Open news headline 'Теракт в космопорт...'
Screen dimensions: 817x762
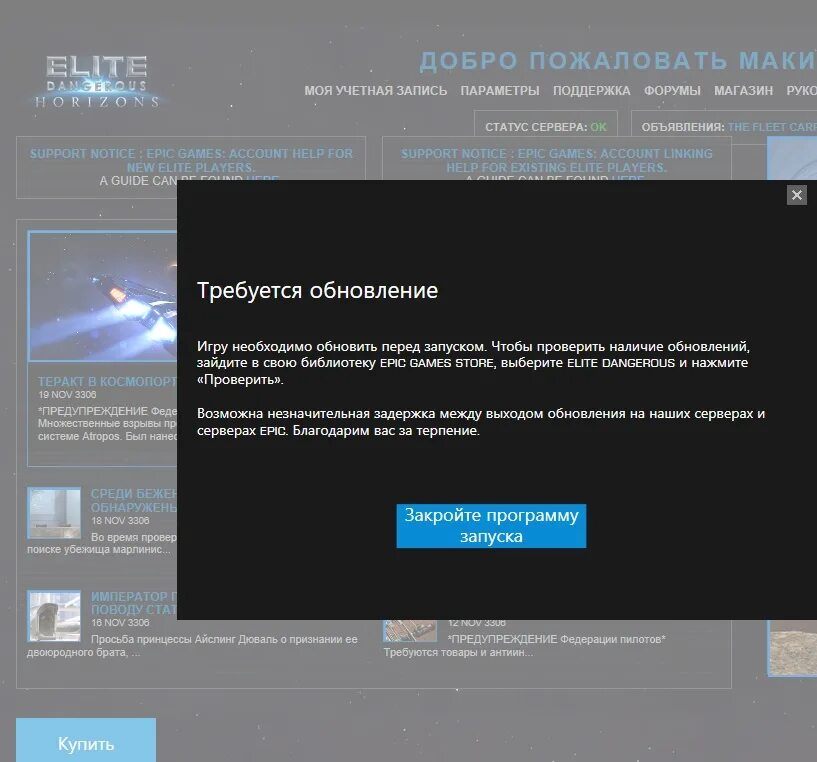coord(107,382)
